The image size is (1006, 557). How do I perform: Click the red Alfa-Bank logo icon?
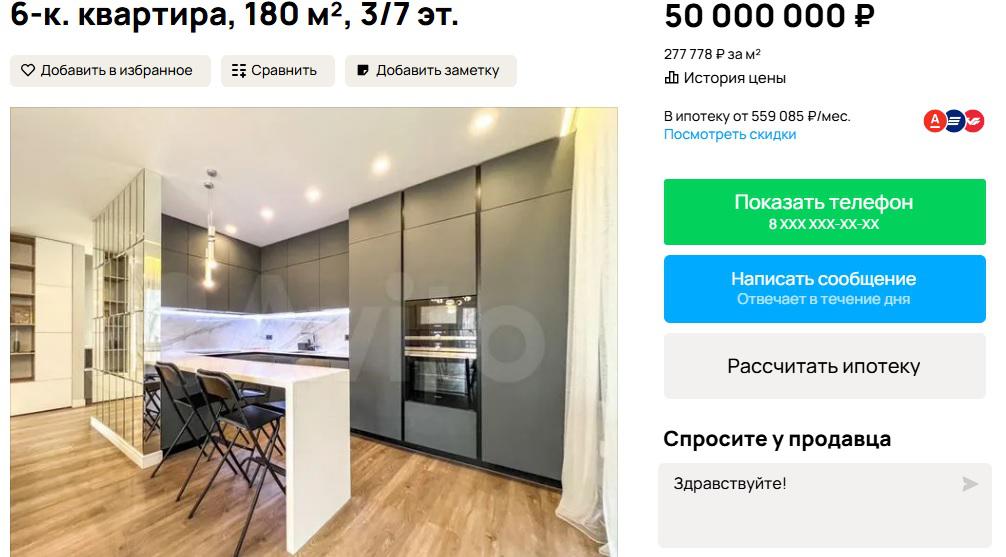pos(934,120)
